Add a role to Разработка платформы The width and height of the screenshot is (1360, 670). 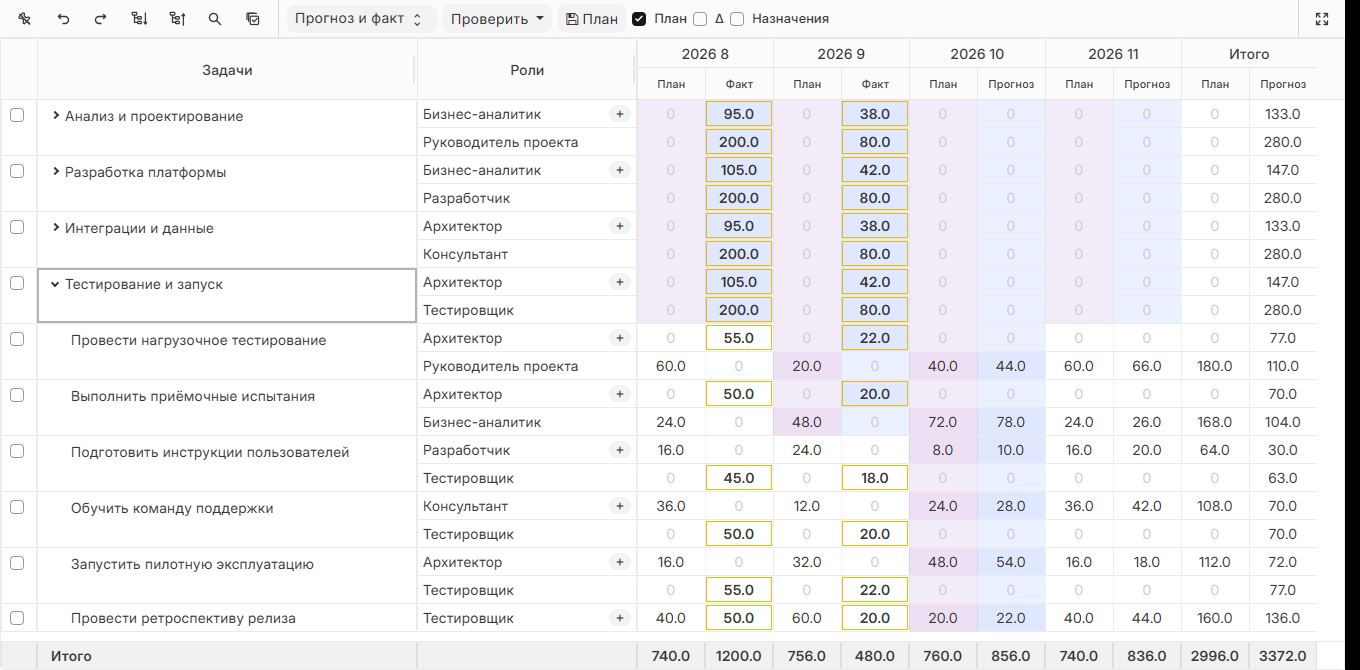tap(619, 170)
